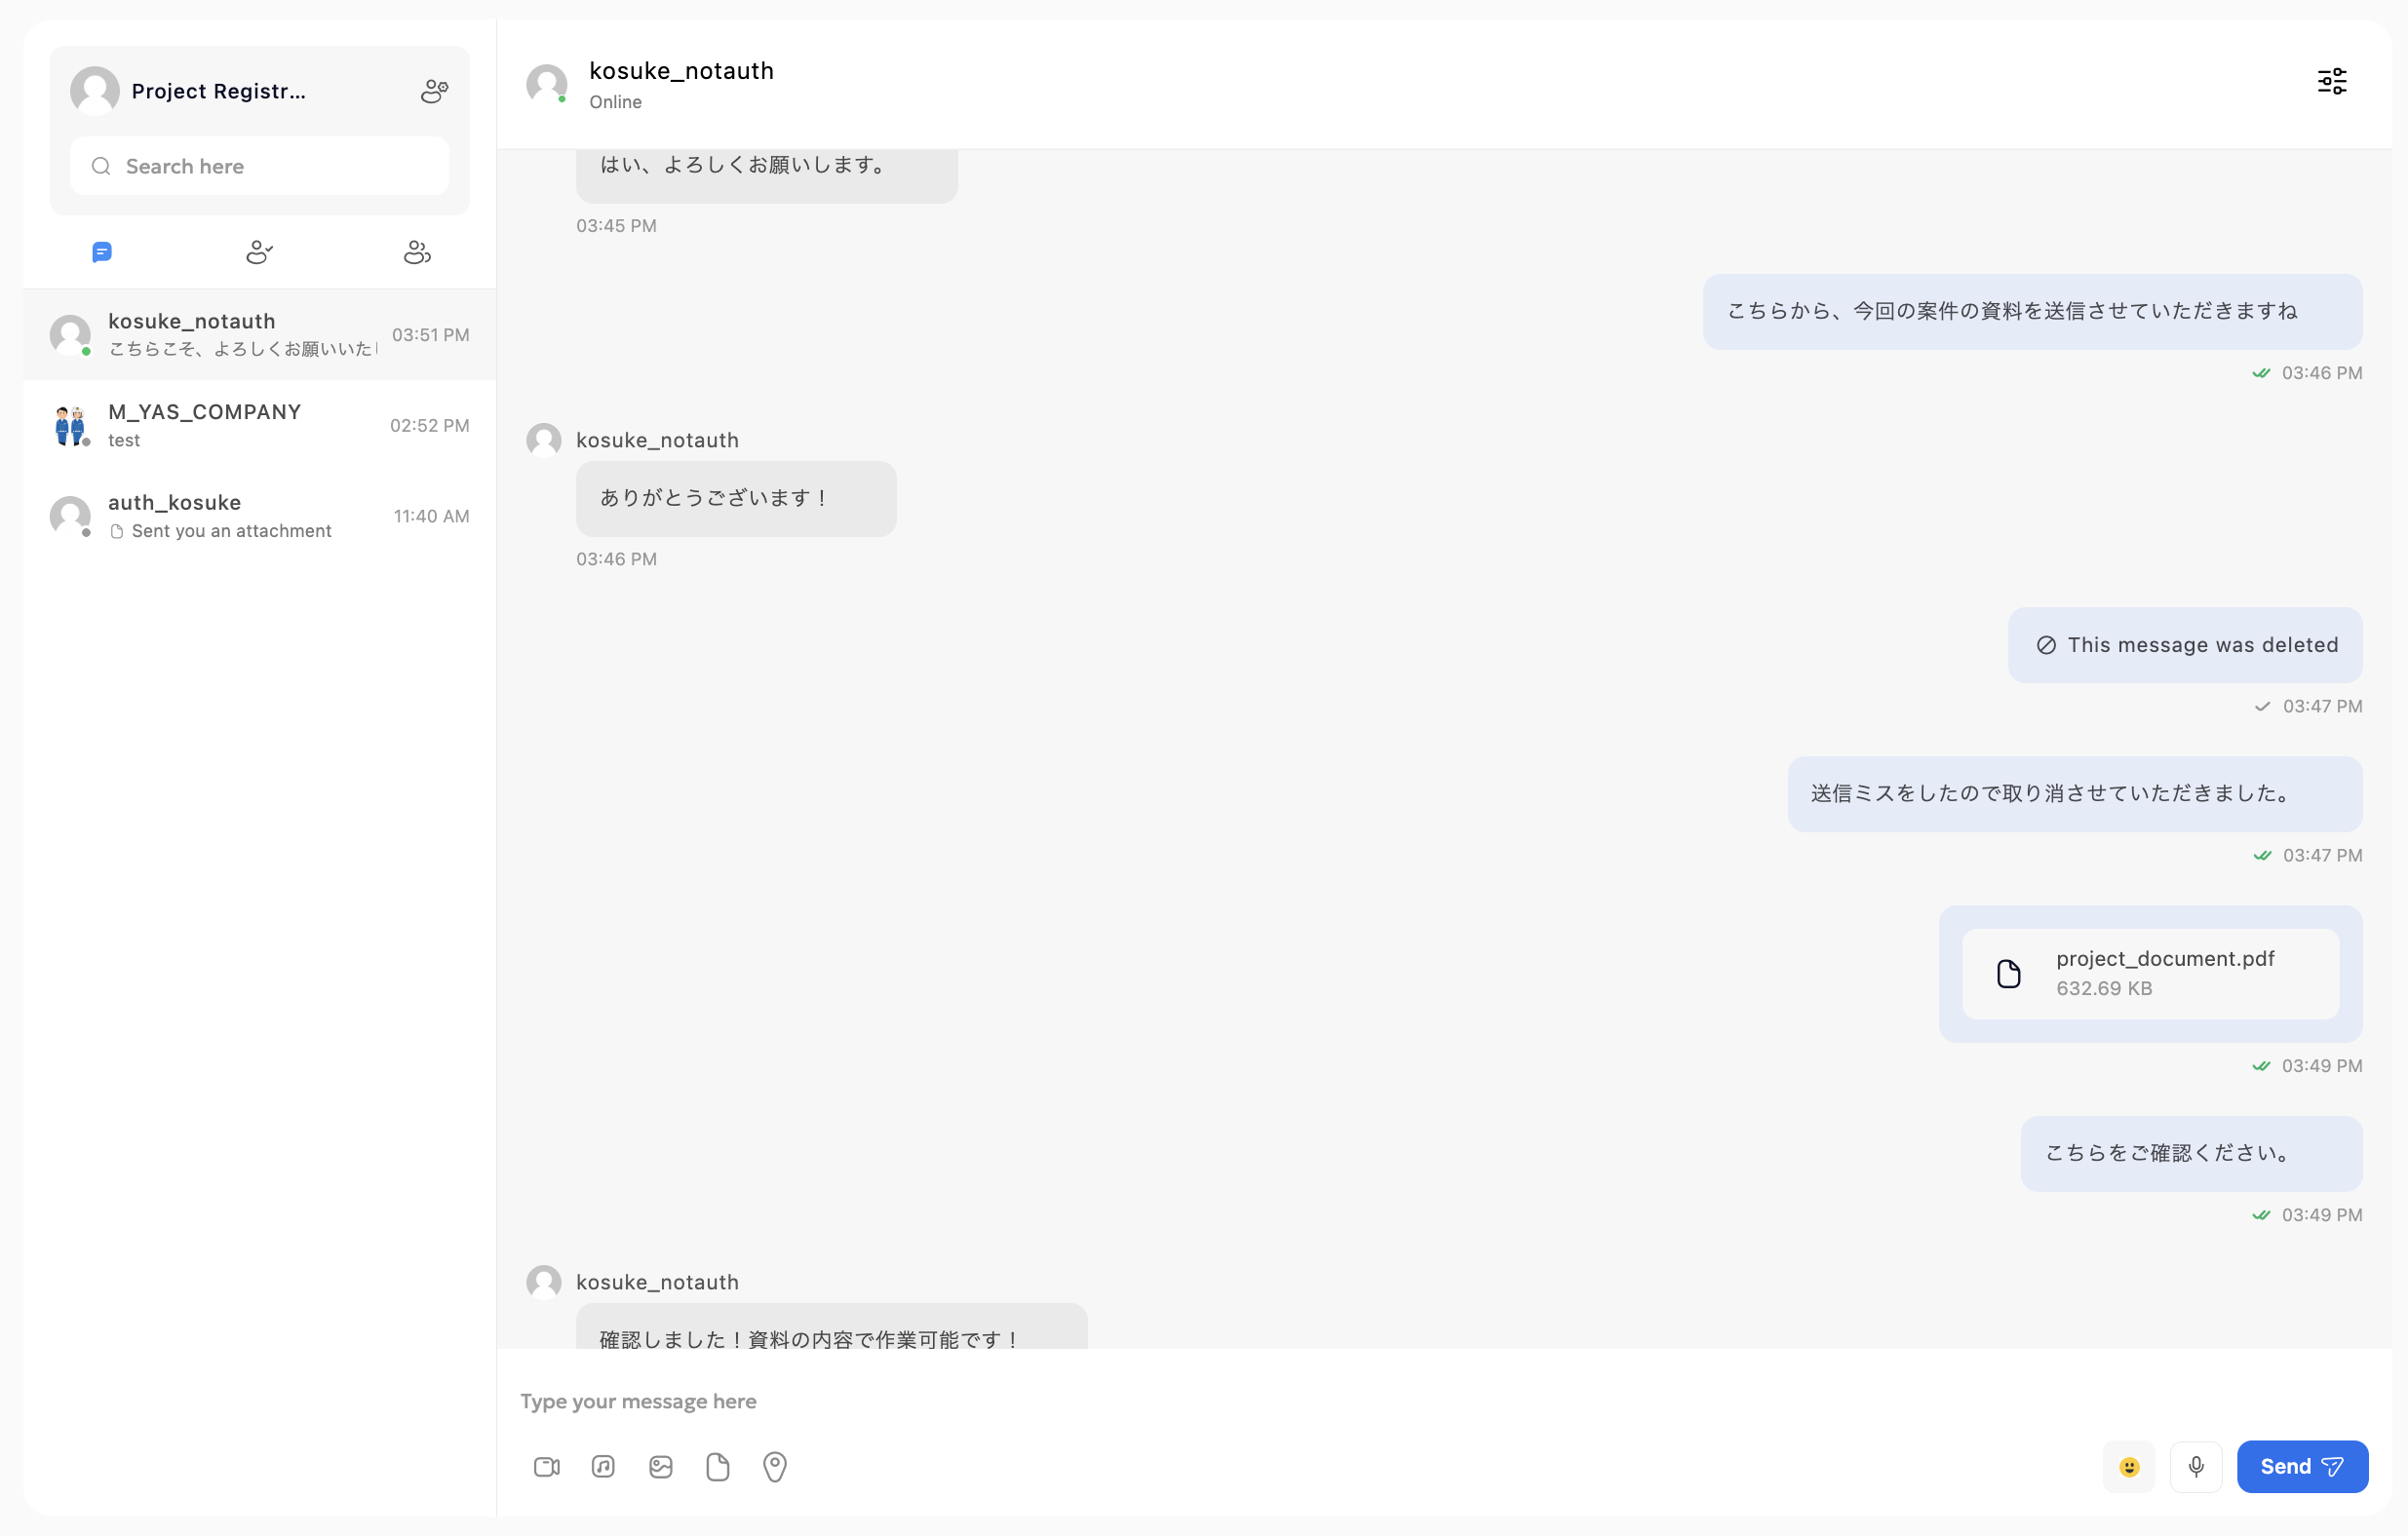Click the audio file attachment icon
The width and height of the screenshot is (2408, 1536).
tap(603, 1466)
